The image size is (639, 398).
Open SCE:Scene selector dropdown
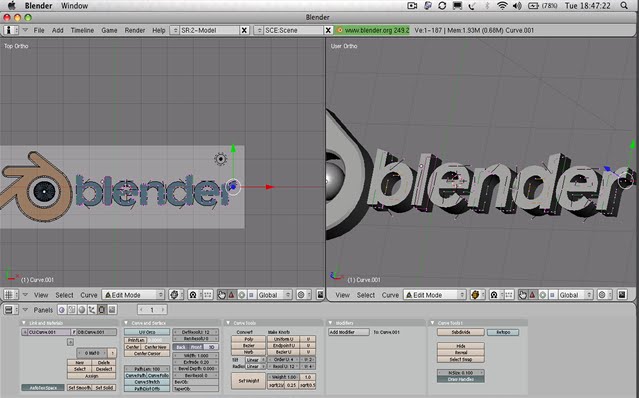(x=258, y=30)
